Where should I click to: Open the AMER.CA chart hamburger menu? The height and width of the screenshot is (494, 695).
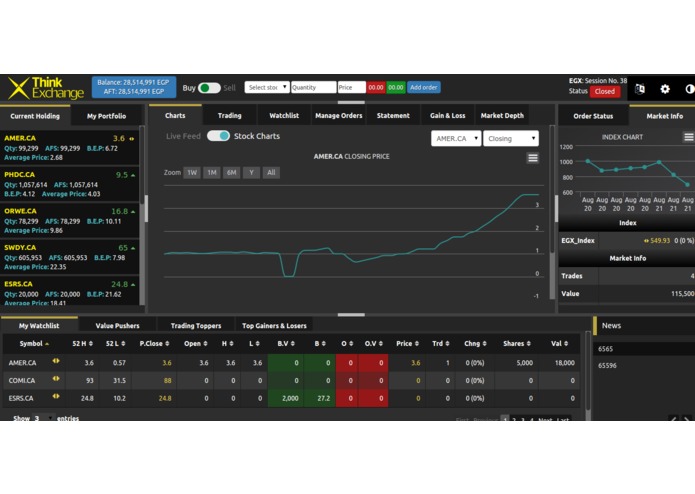point(533,158)
